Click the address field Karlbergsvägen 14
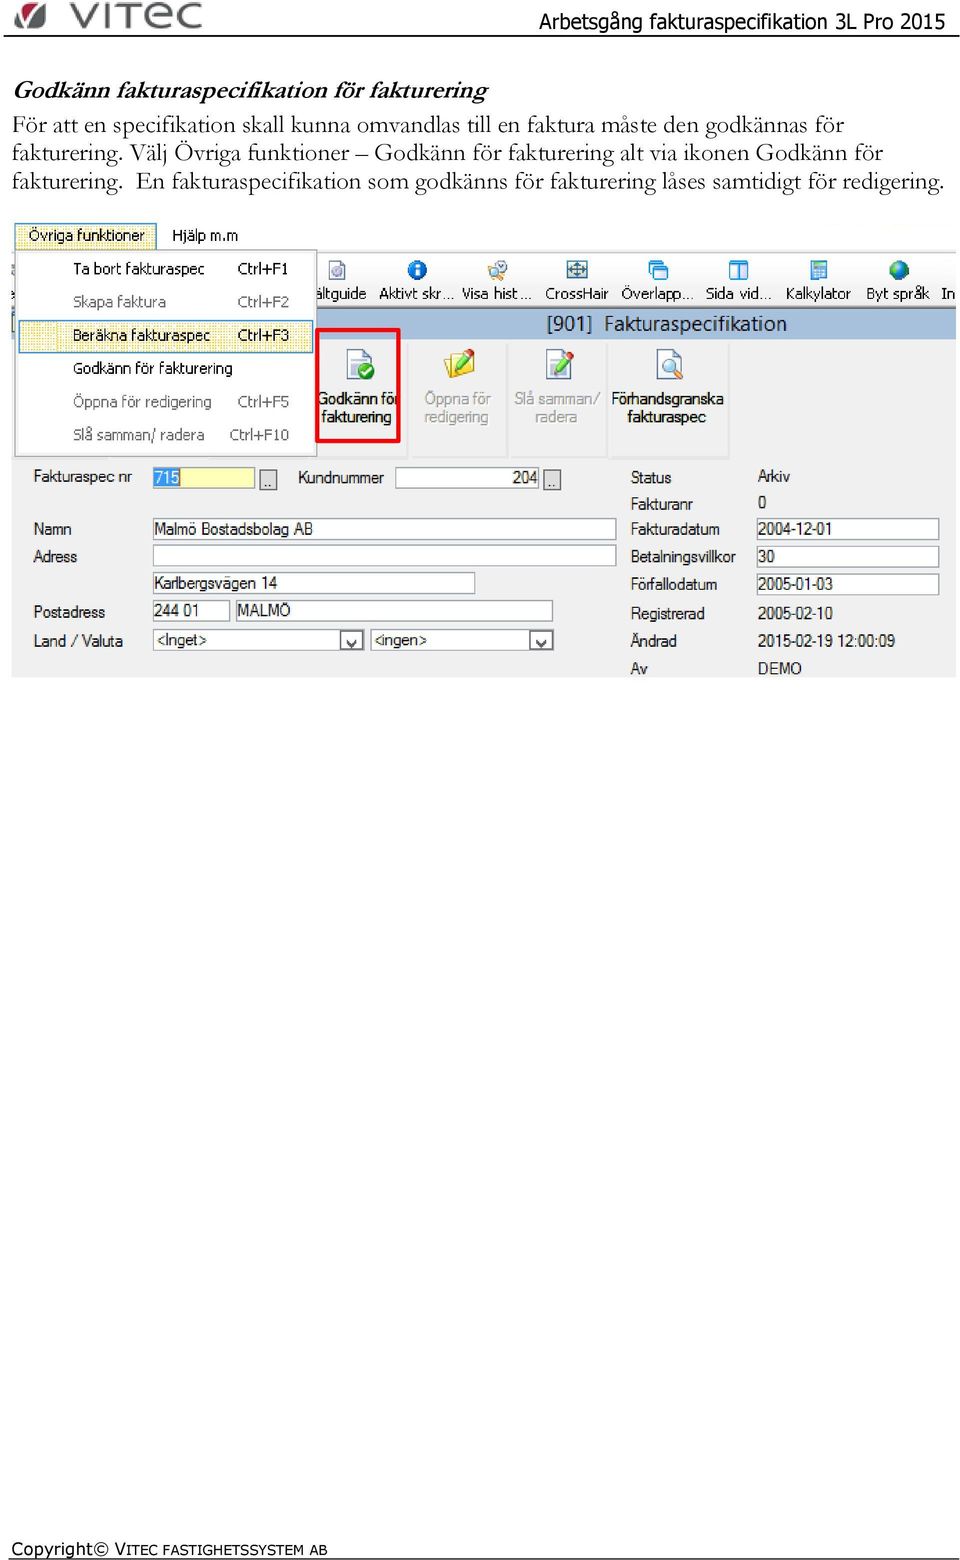This screenshot has height=1560, width=960. pyautogui.click(x=314, y=583)
